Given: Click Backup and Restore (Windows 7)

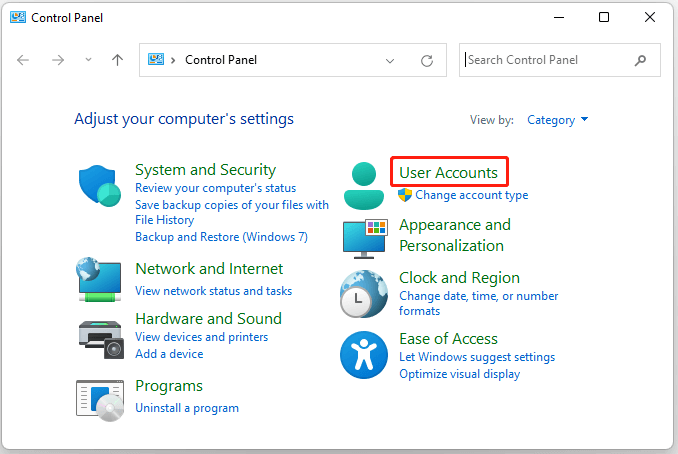Looking at the screenshot, I should (x=221, y=237).
